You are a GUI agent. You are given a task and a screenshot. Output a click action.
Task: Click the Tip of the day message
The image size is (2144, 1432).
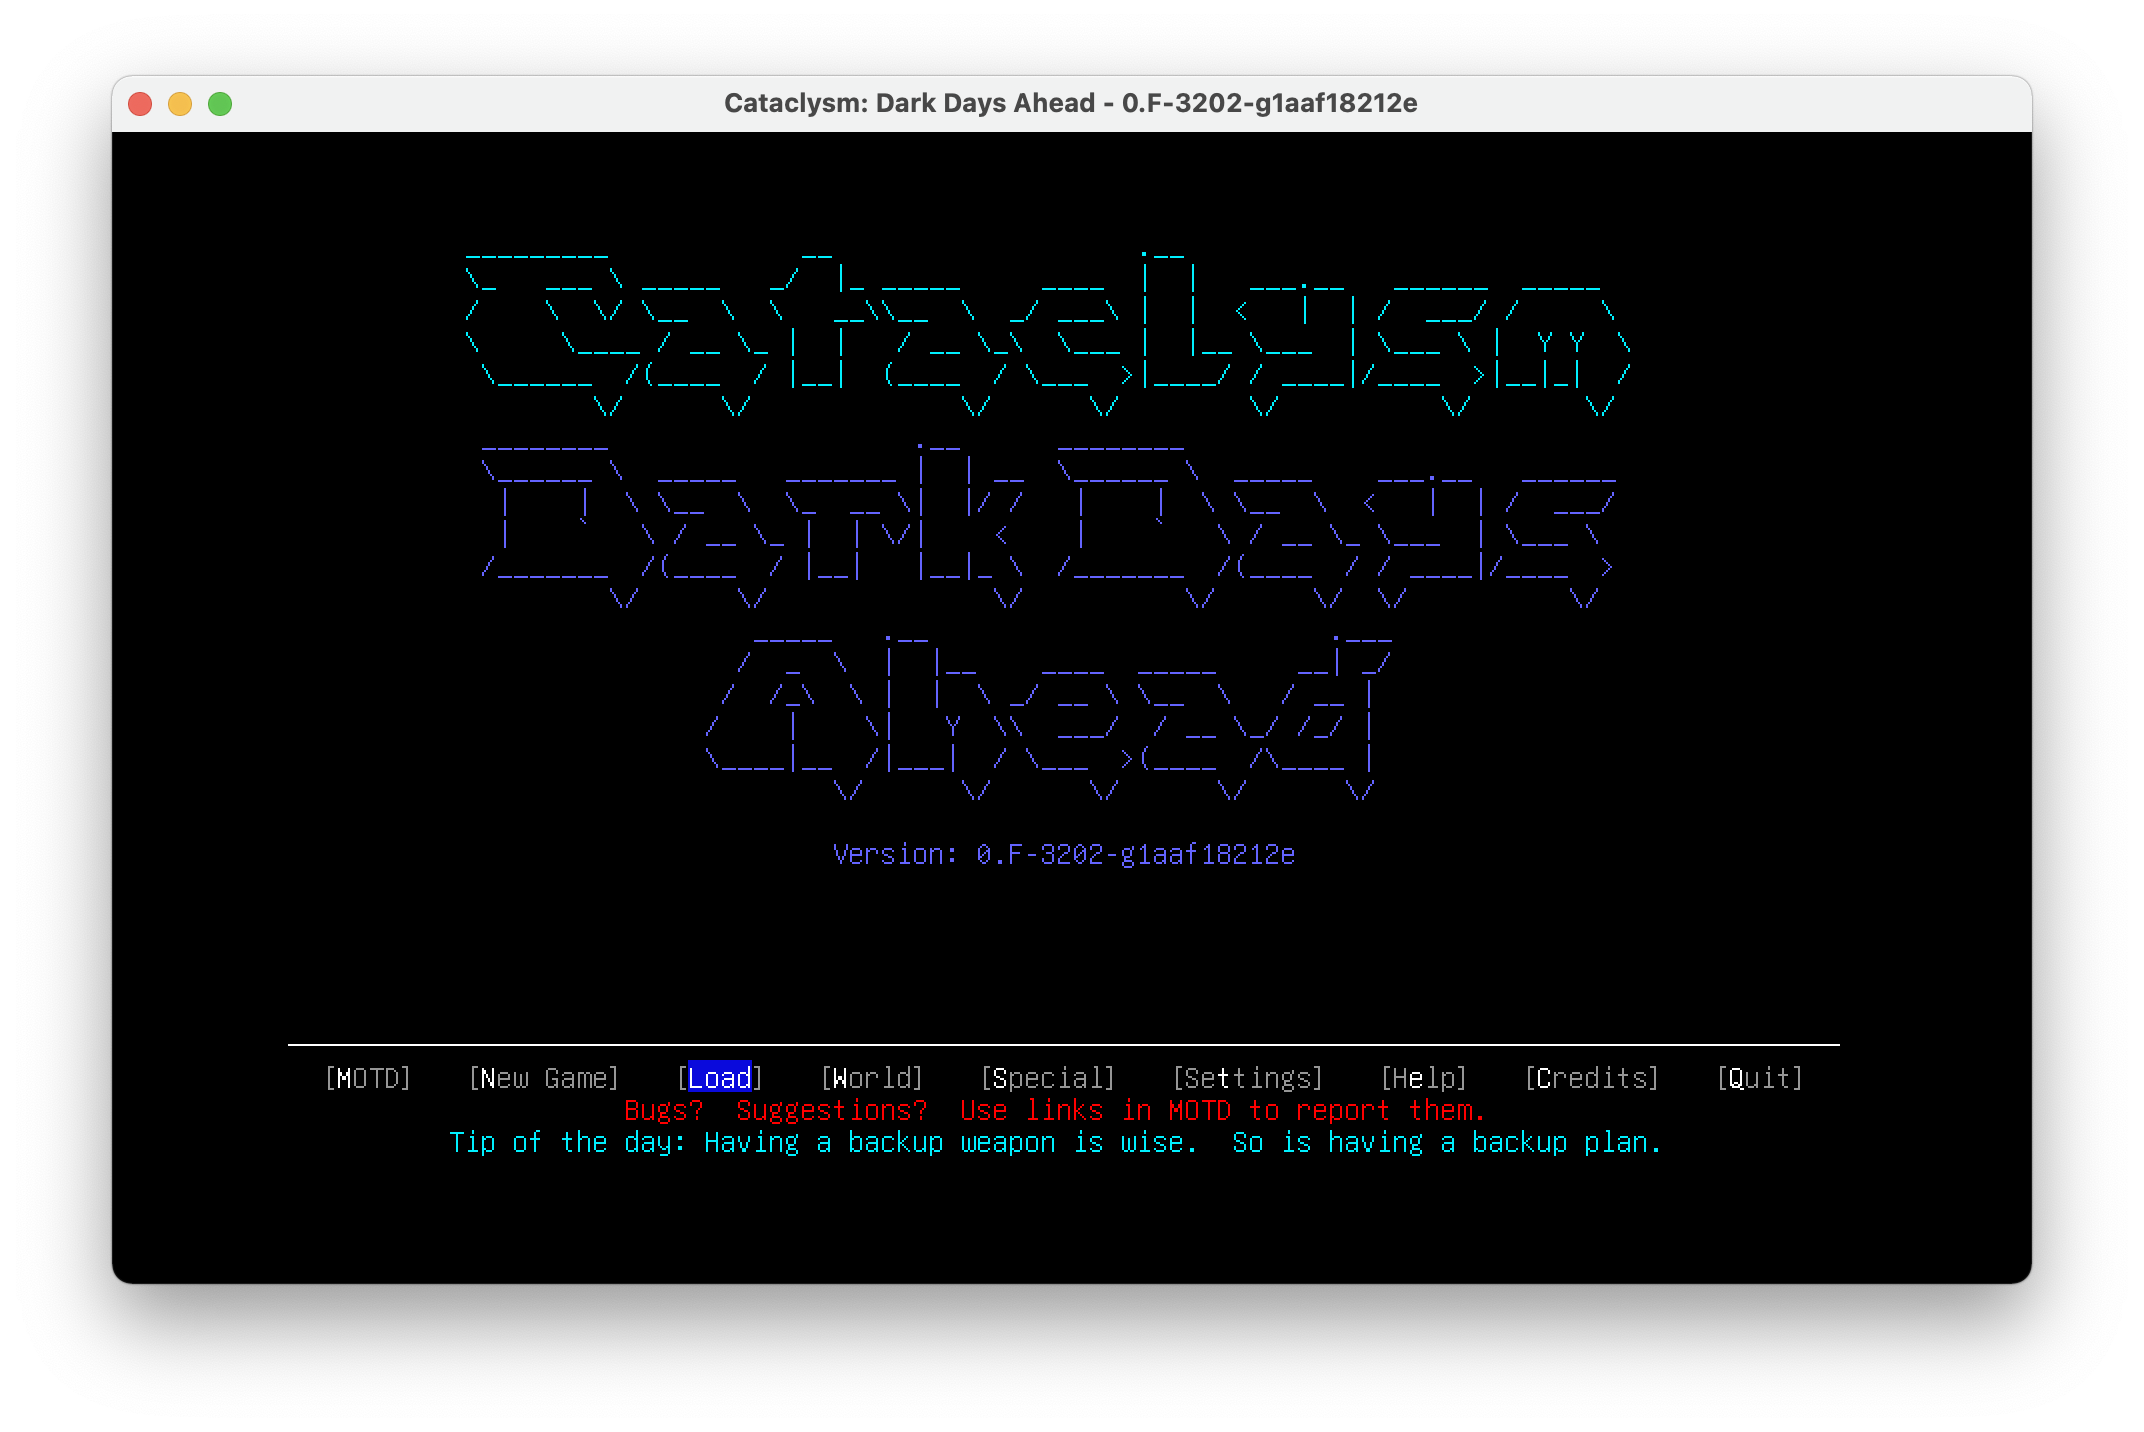[x=1056, y=1142]
